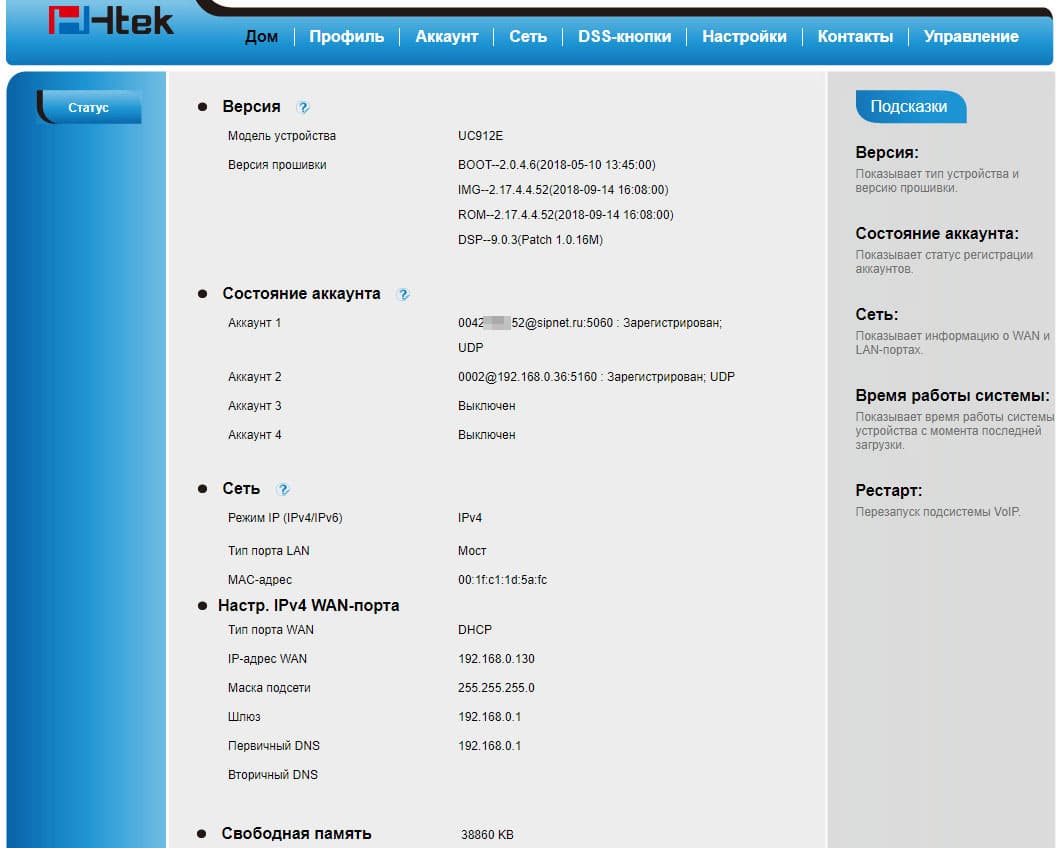This screenshot has width=1061, height=848.
Task: Click the device model value UC912E
Action: click(x=480, y=136)
